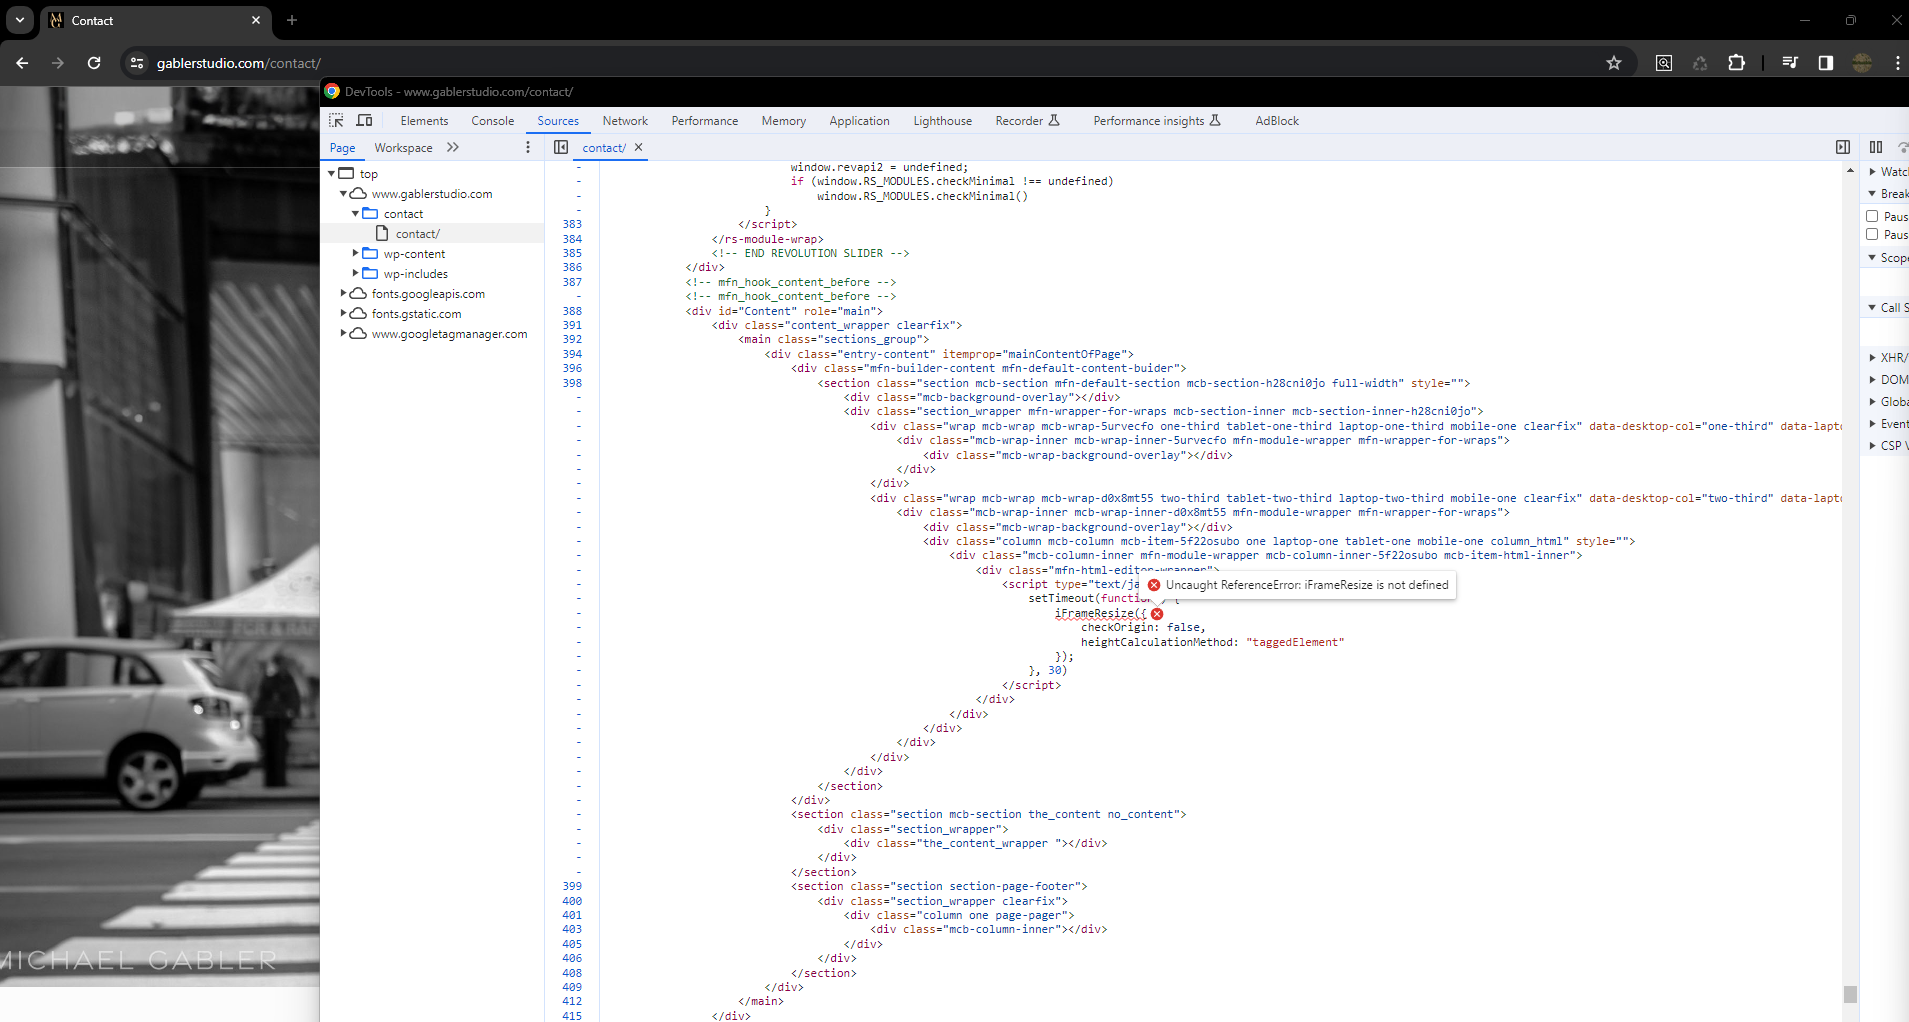The width and height of the screenshot is (1909, 1022).
Task: Open a new browser tab
Action: pyautogui.click(x=292, y=20)
